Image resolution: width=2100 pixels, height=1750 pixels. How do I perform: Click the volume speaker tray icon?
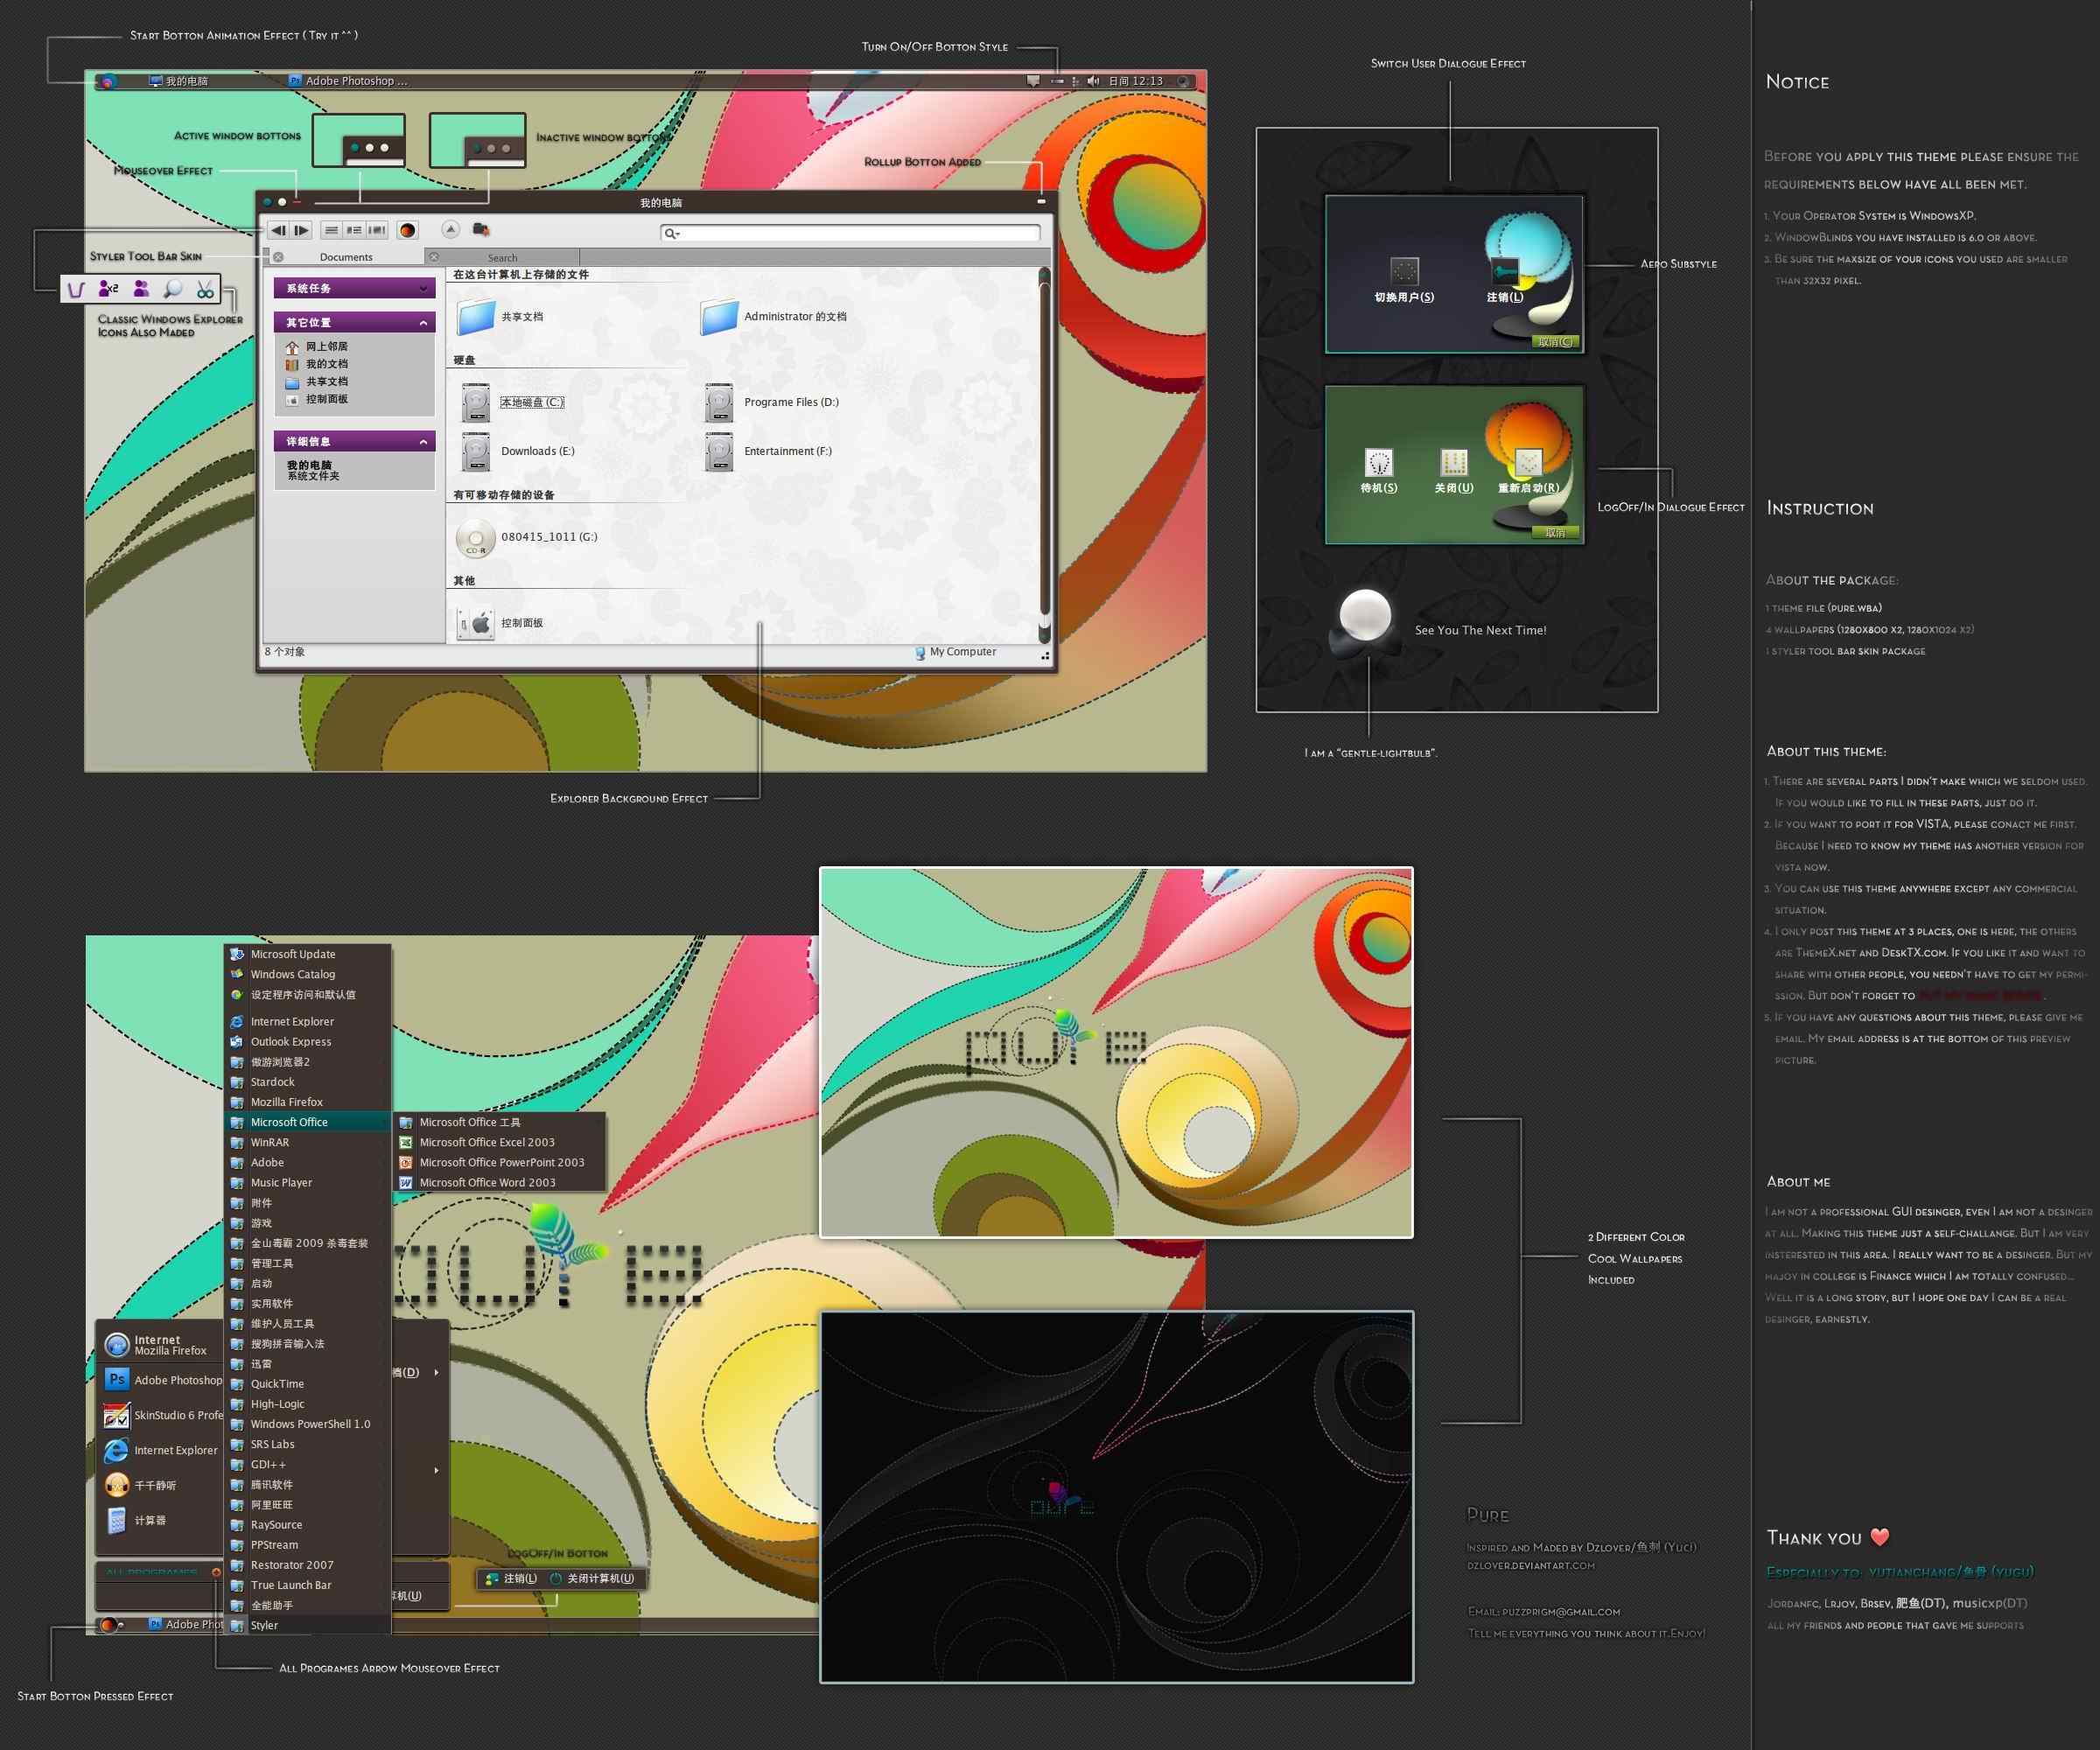[1093, 81]
